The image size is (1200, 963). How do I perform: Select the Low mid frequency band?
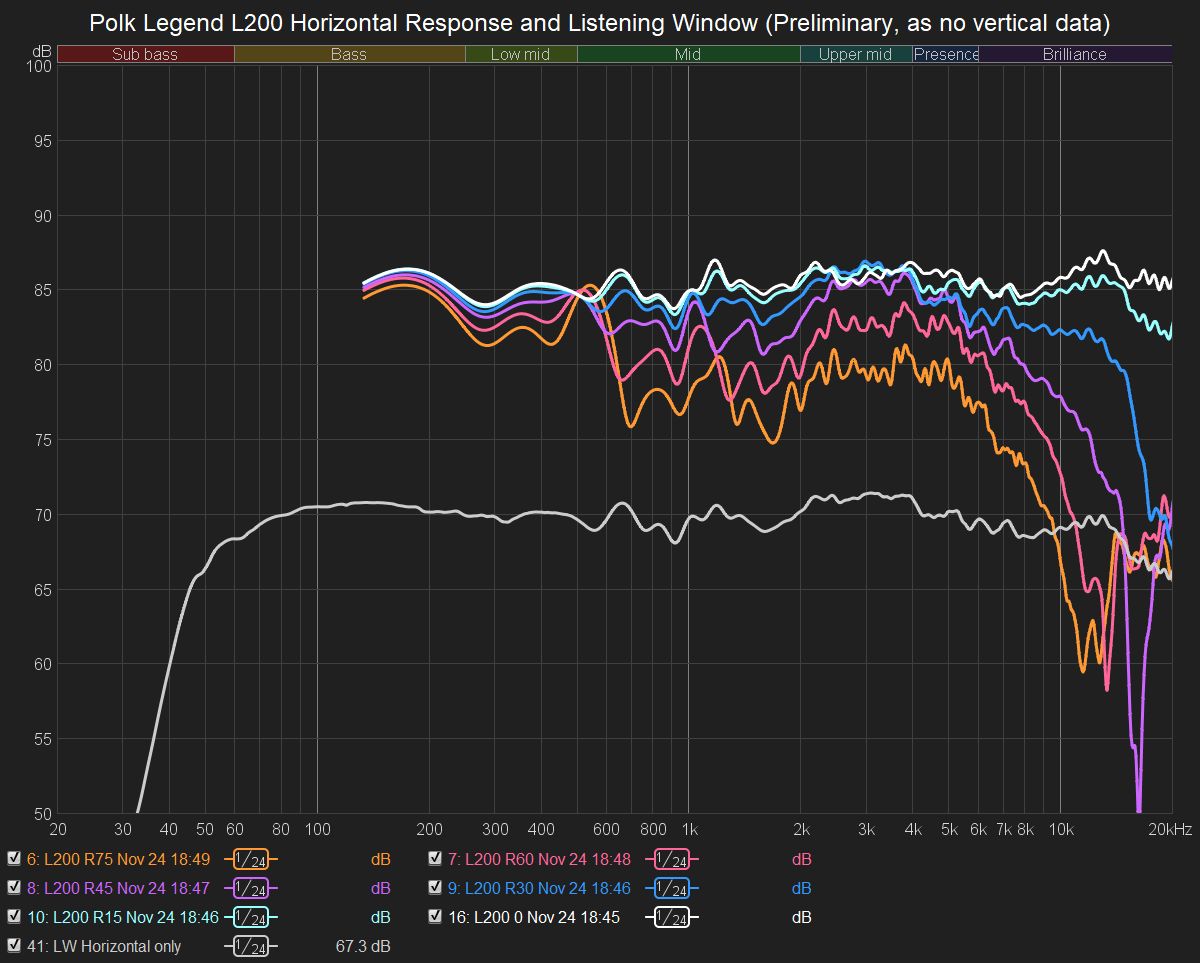[x=521, y=54]
